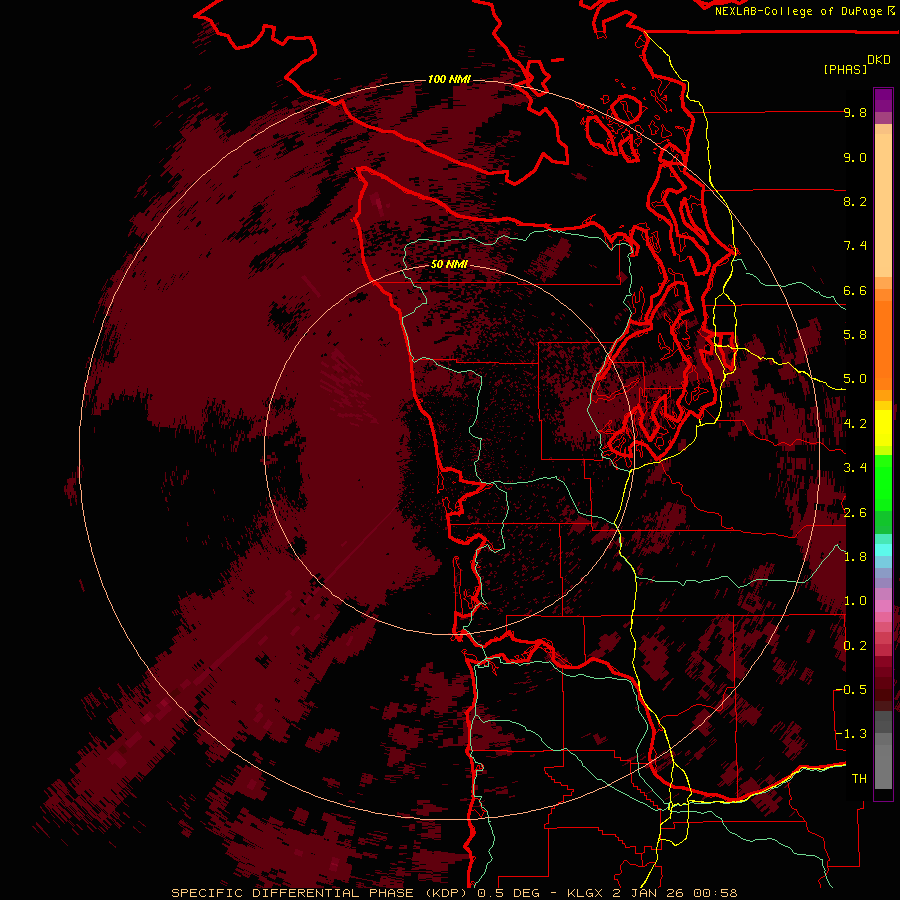Select the 0.2 scale value
Image resolution: width=900 pixels, height=900 pixels.
point(855,646)
